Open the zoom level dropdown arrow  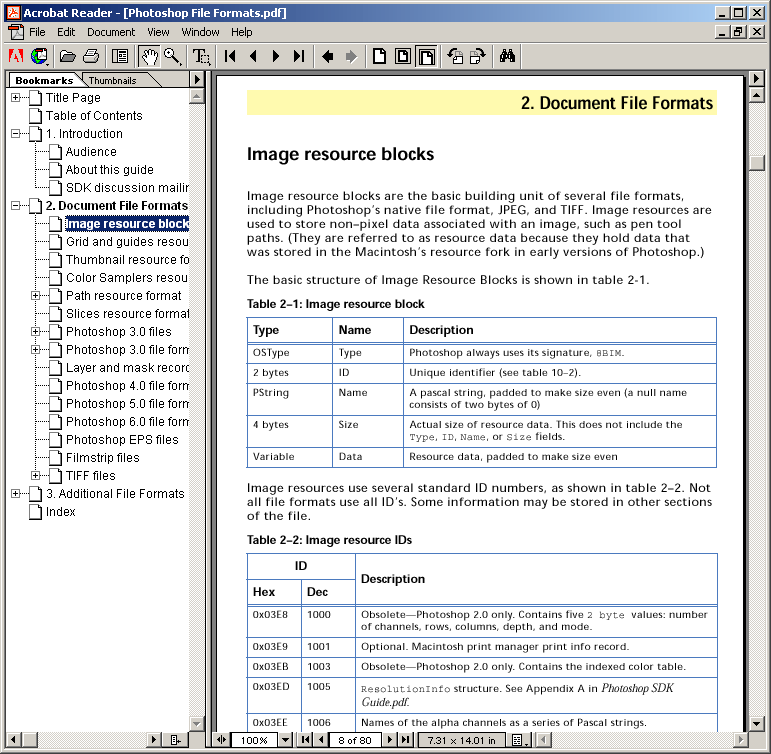(x=285, y=740)
